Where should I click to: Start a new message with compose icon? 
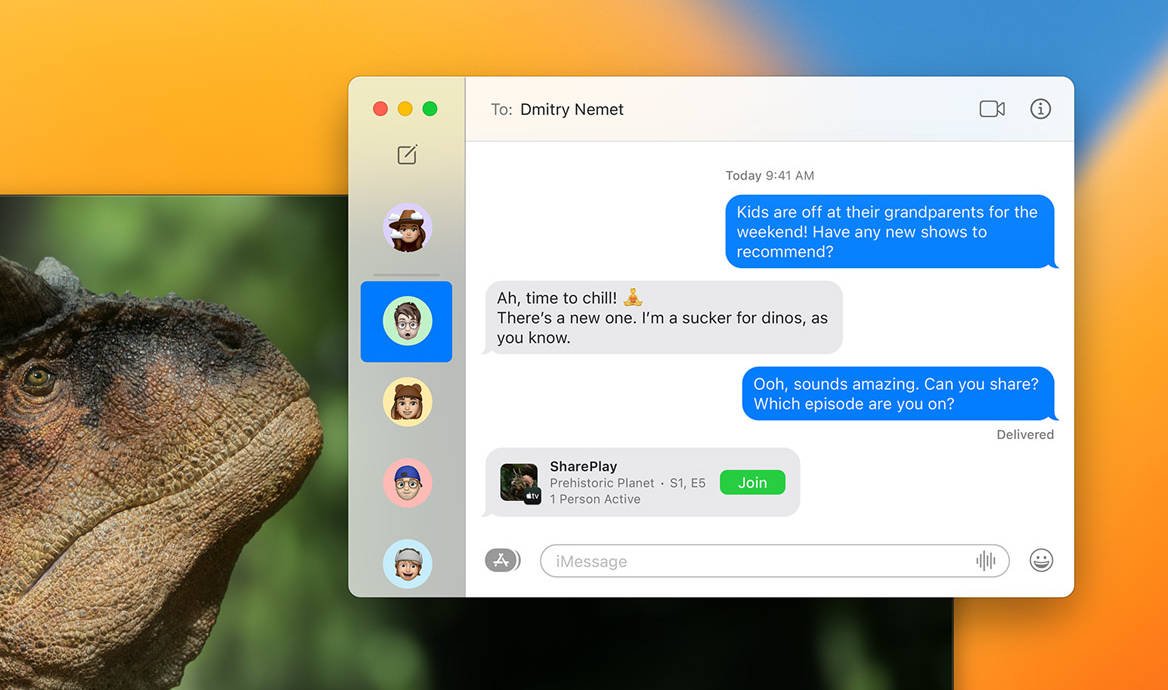(407, 154)
